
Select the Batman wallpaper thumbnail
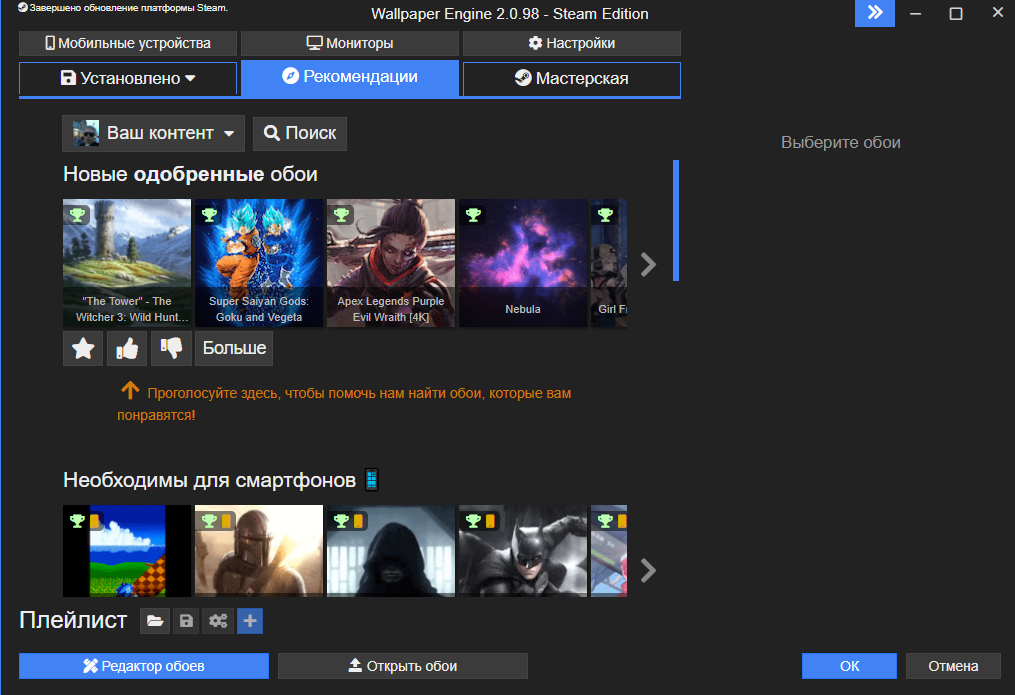523,551
